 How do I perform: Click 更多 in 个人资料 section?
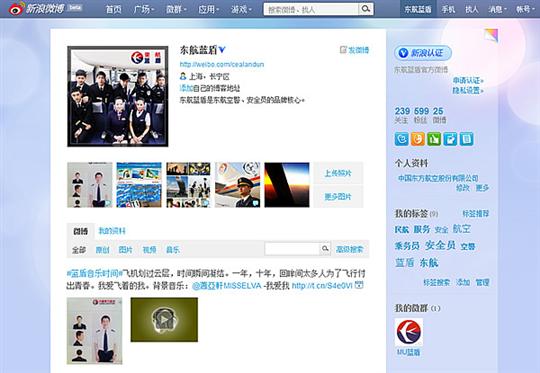tap(482, 188)
